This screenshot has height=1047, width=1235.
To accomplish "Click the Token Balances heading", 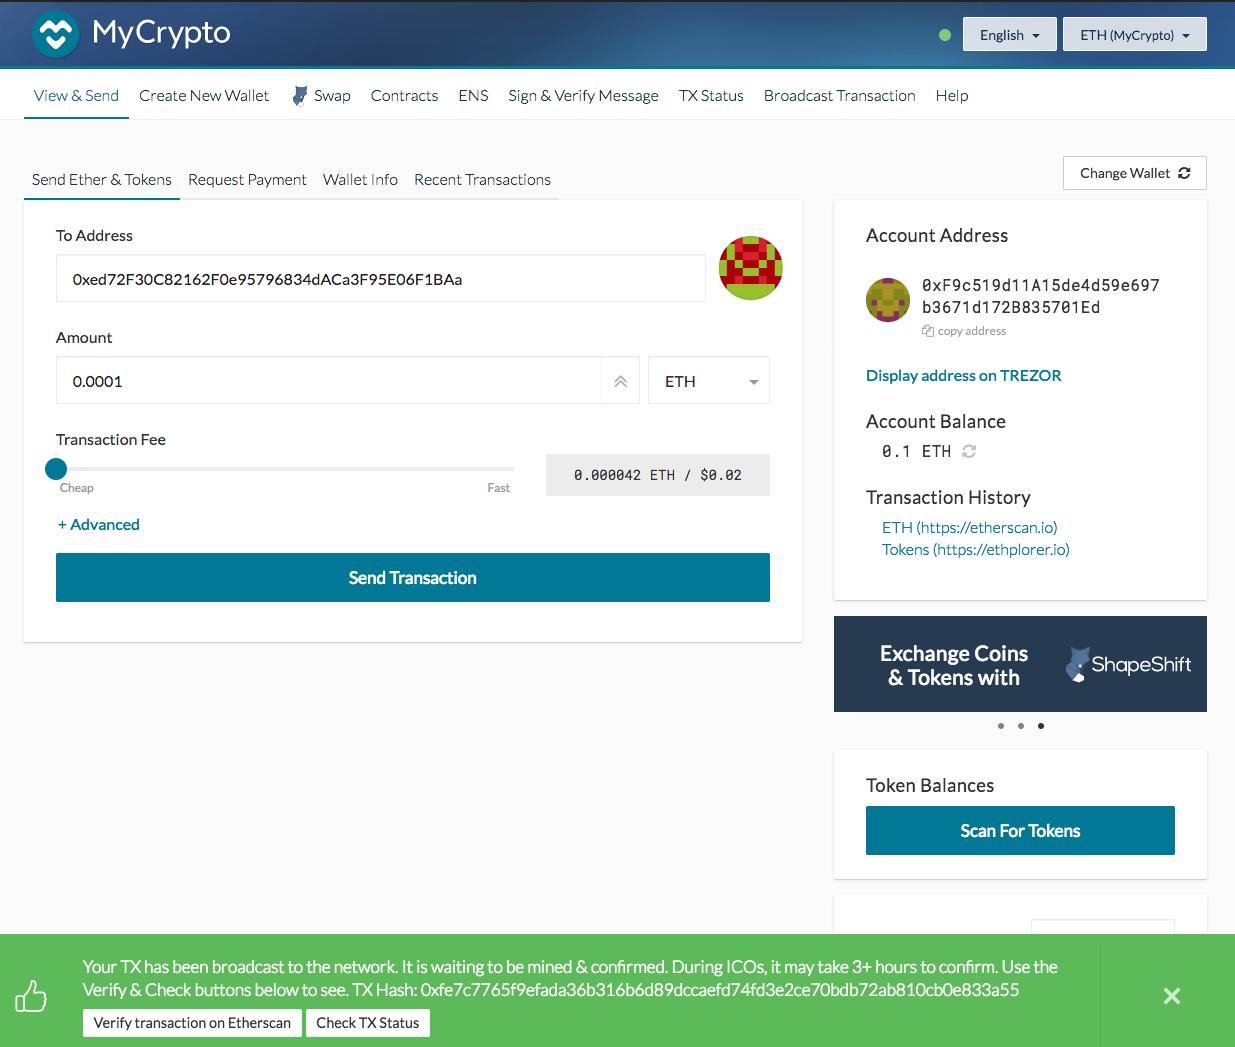I will [x=930, y=786].
